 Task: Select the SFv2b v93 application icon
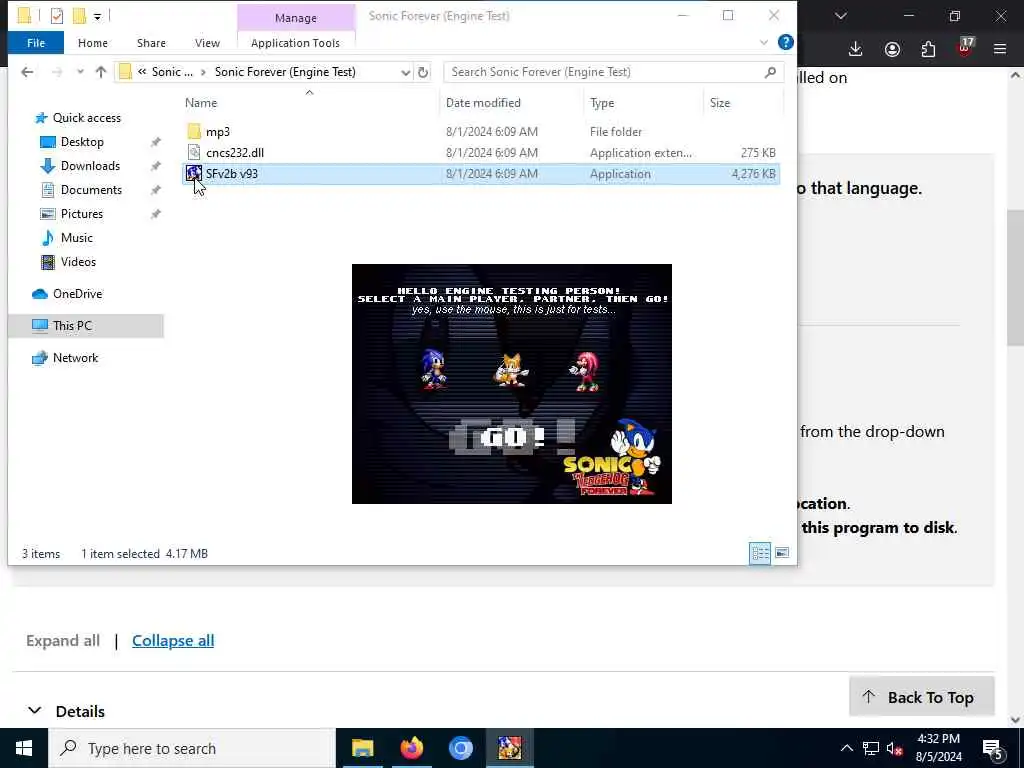(194, 173)
